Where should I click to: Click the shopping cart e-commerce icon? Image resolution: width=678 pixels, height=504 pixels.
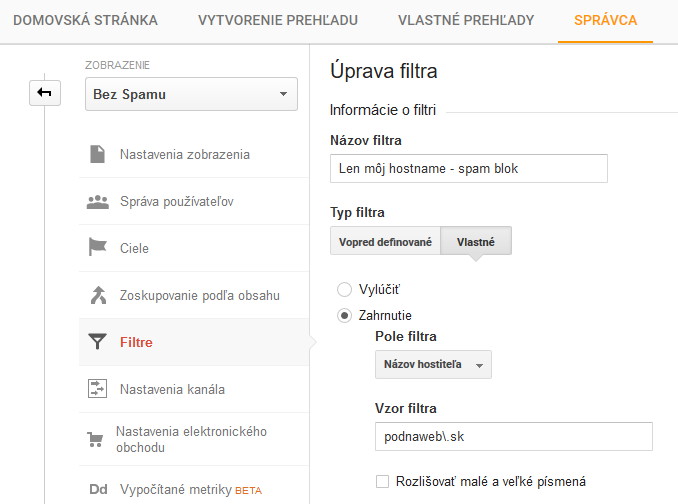(95, 439)
